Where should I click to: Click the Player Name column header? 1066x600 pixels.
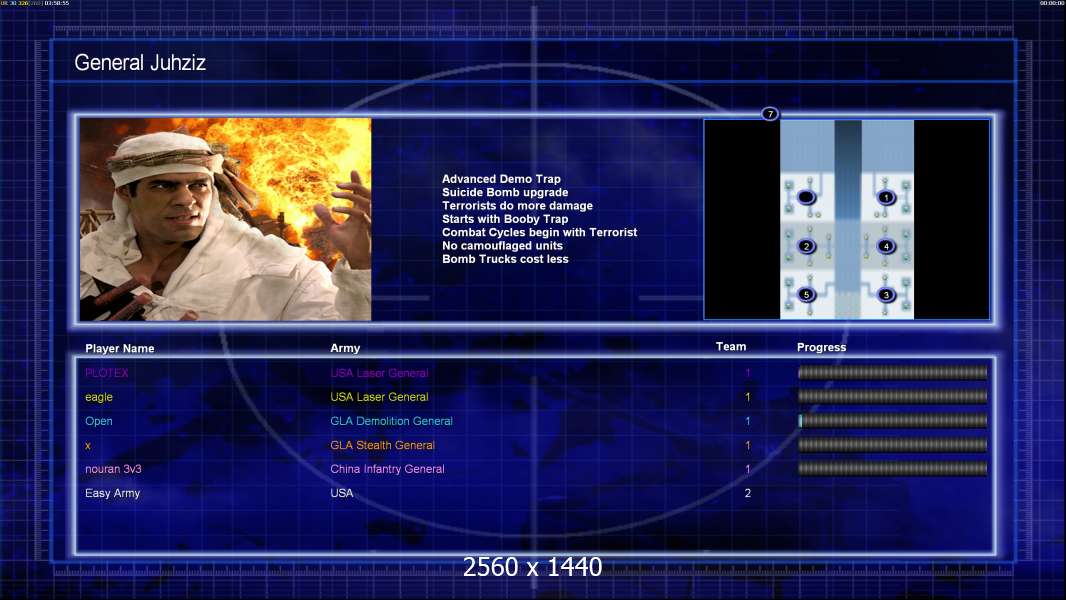pyautogui.click(x=120, y=349)
